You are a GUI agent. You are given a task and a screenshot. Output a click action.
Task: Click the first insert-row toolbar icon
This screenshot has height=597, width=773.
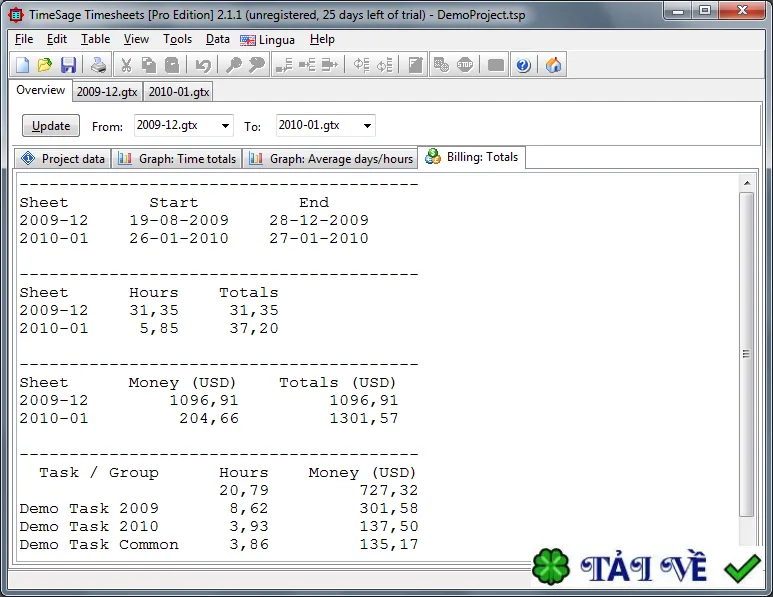click(x=284, y=65)
